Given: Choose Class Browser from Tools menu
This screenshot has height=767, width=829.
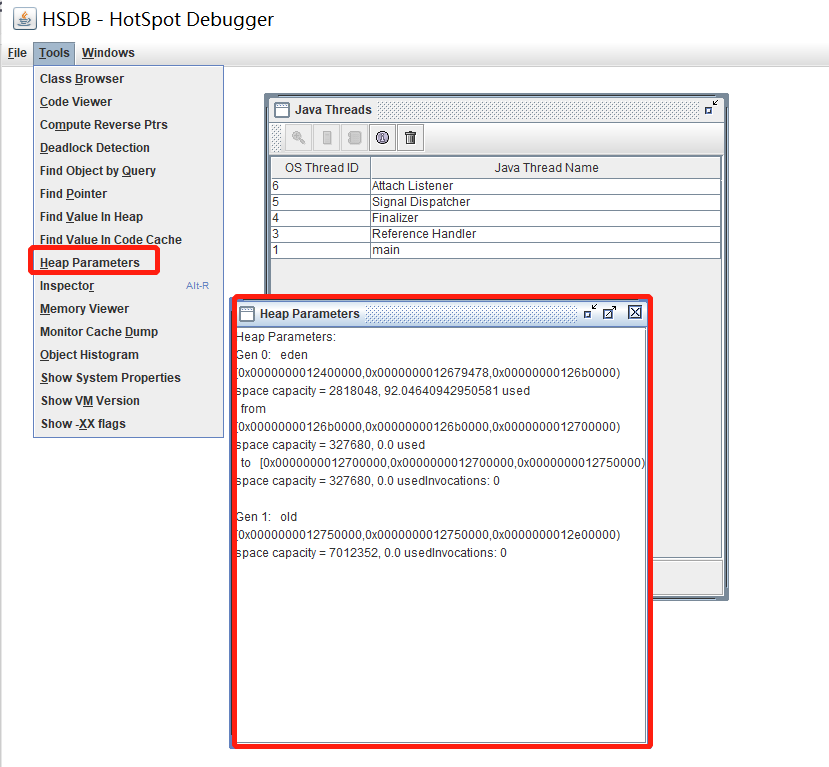Looking at the screenshot, I should point(128,79).
